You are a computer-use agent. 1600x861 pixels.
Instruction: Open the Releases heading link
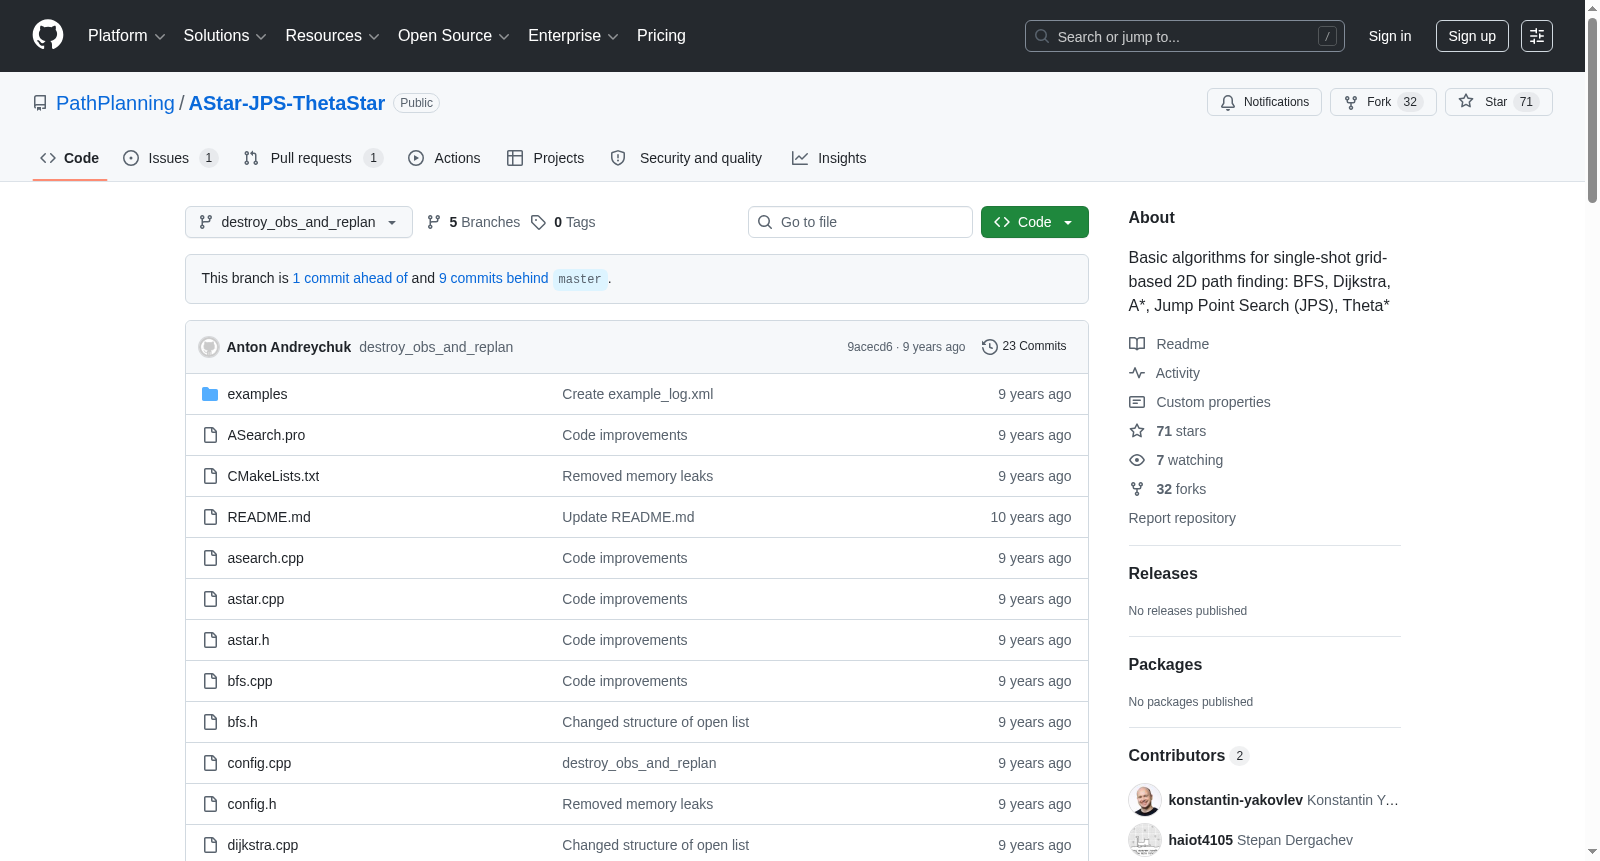point(1162,573)
